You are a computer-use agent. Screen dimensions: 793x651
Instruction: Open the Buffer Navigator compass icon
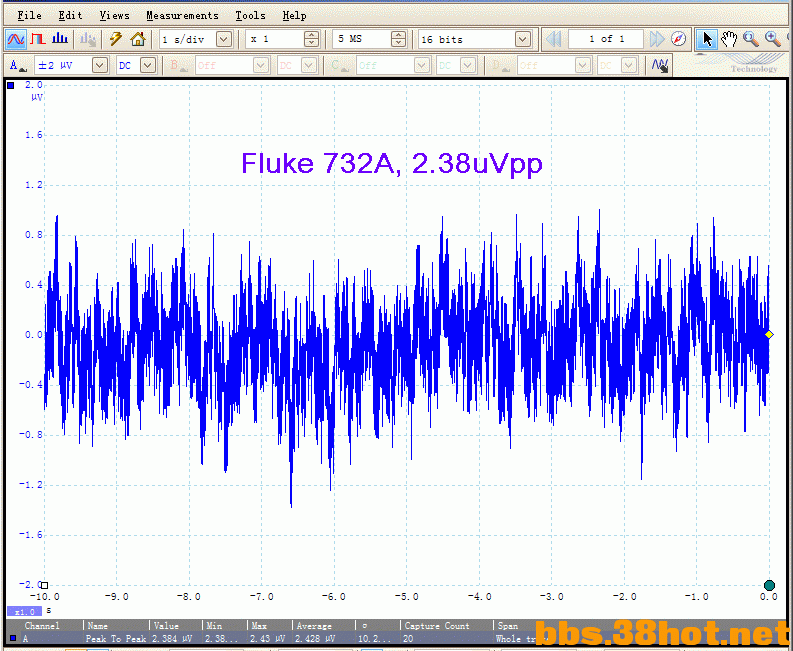click(x=679, y=39)
